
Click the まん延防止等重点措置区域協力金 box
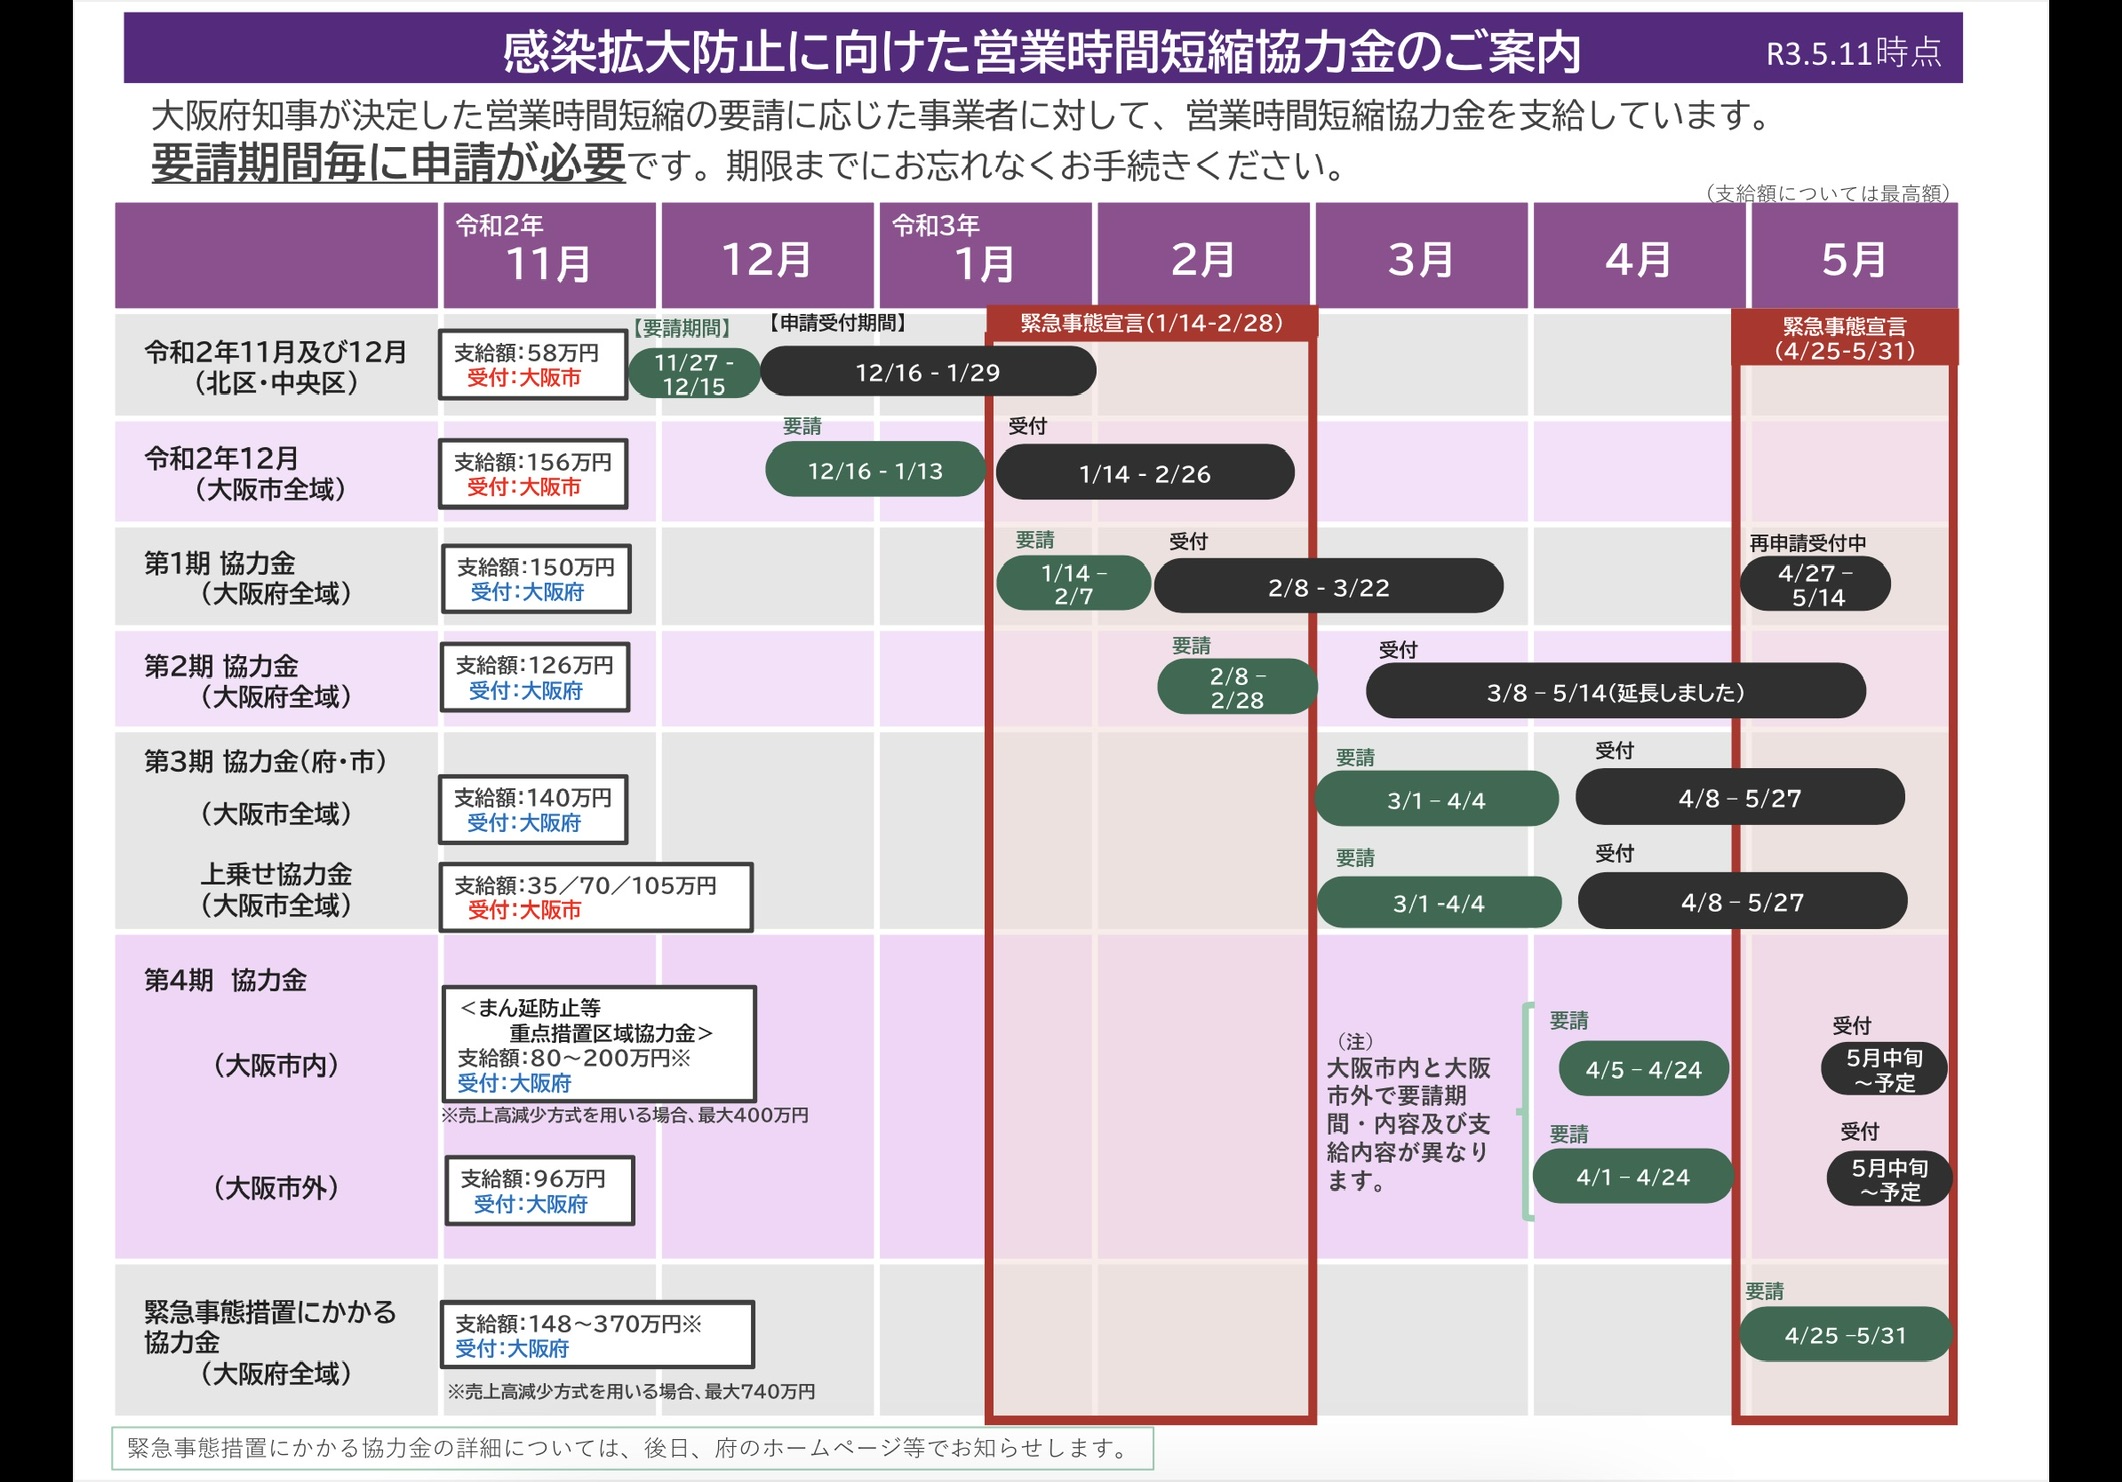click(598, 1044)
